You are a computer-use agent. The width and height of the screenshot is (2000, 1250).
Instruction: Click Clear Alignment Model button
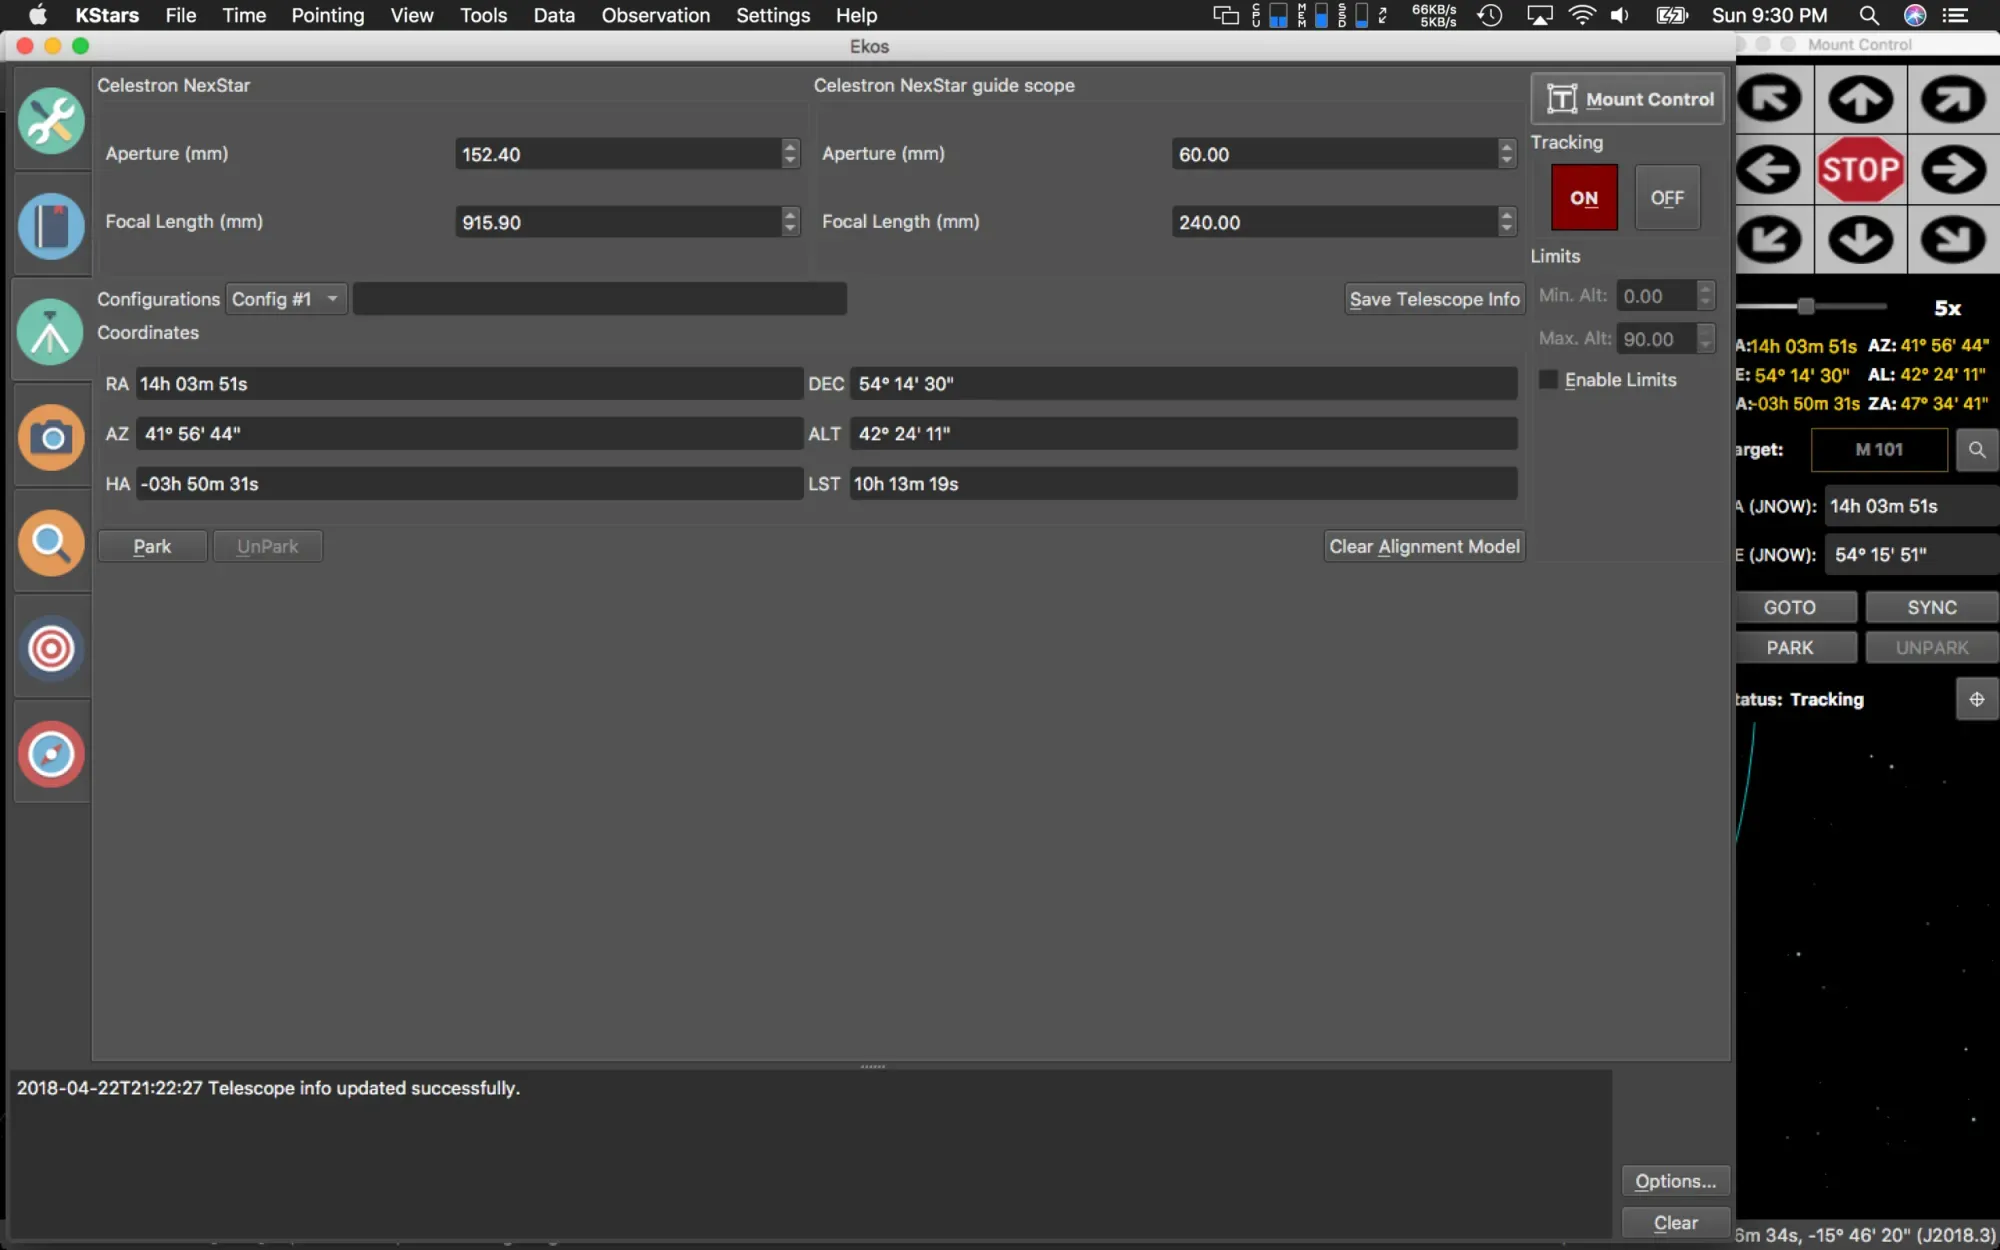pyautogui.click(x=1423, y=546)
